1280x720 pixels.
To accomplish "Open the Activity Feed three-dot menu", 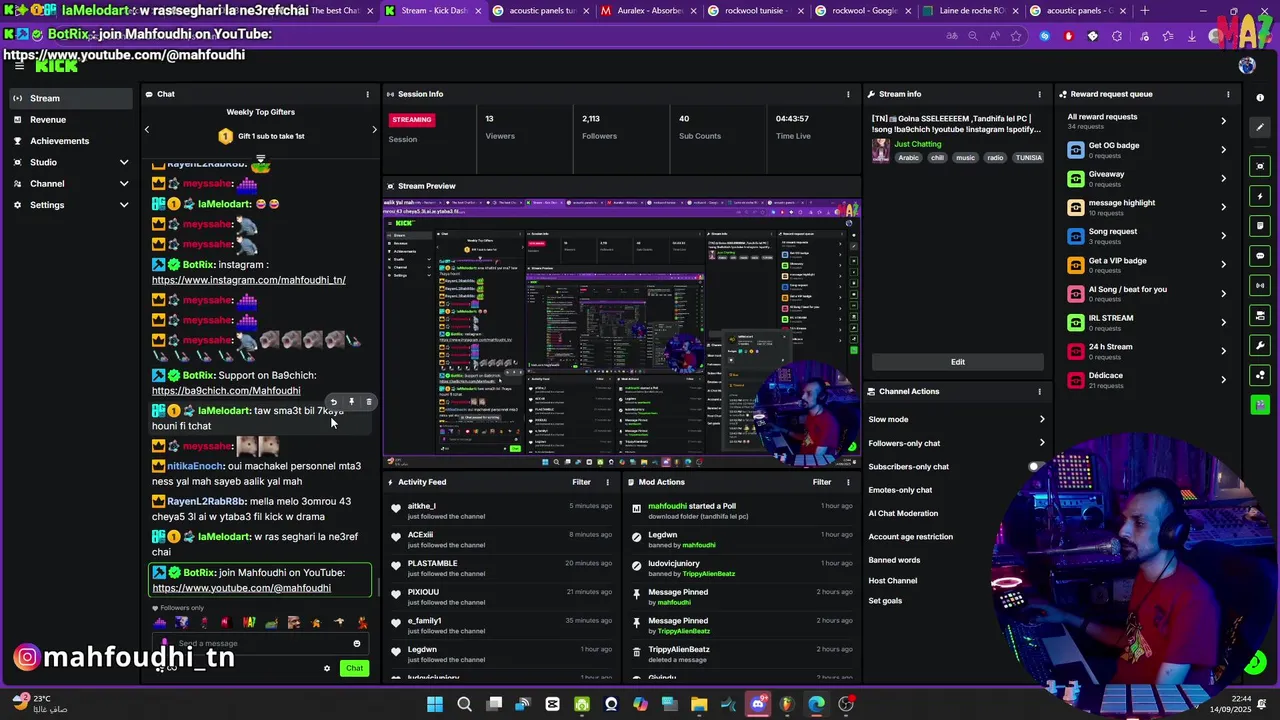I will coord(607,482).
